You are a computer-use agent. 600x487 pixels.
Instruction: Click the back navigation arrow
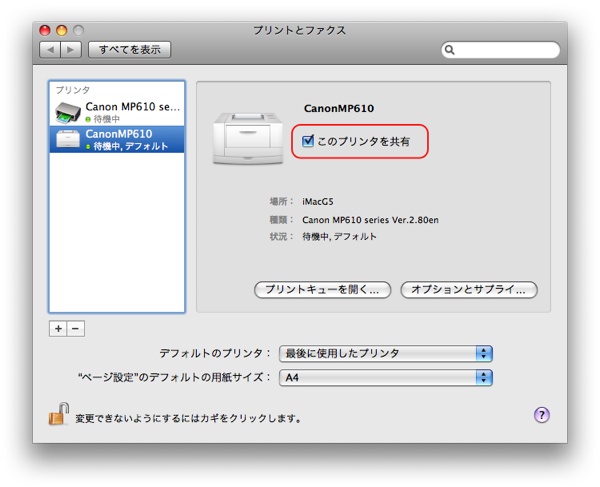pos(50,50)
